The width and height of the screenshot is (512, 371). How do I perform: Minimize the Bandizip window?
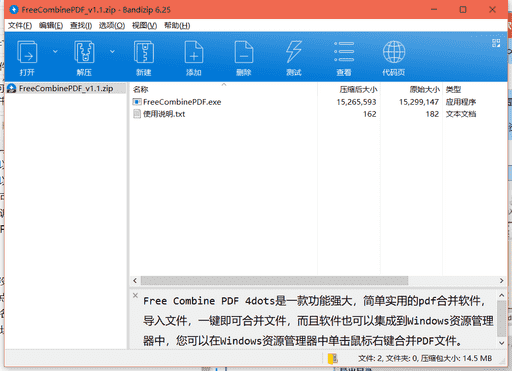tap(434, 10)
